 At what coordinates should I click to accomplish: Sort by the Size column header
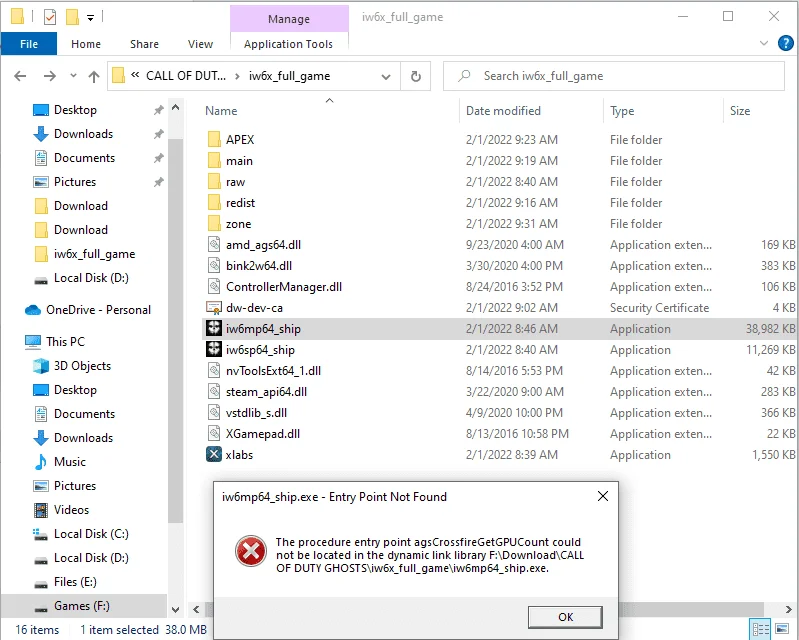point(739,111)
